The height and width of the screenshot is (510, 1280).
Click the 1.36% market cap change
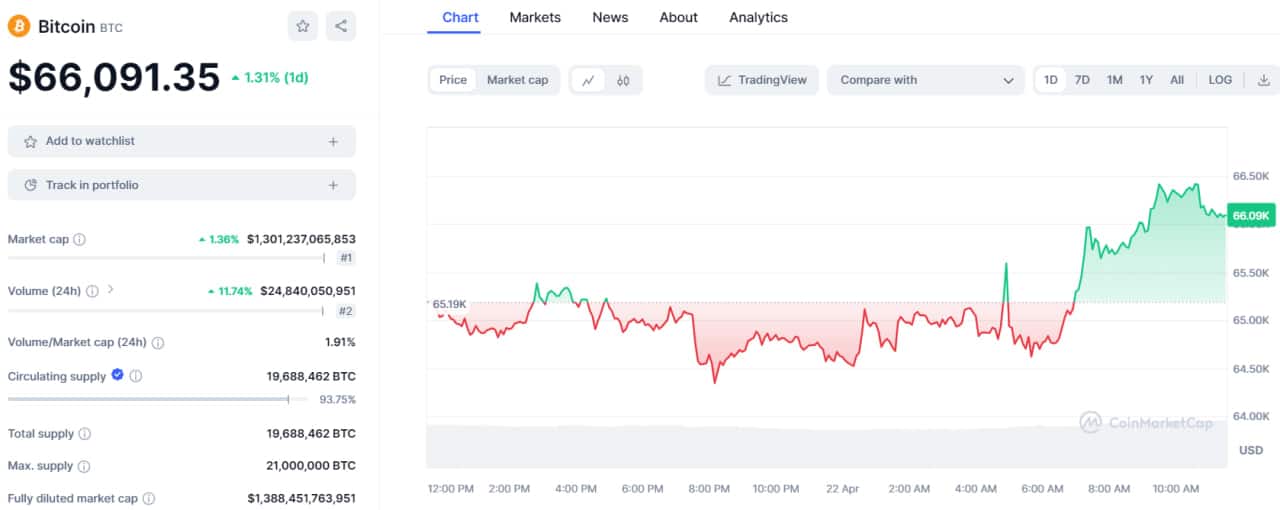(x=219, y=239)
